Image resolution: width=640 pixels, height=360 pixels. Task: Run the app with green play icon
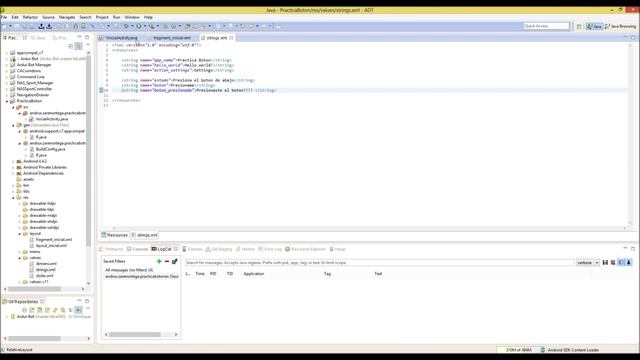[x=139, y=26]
